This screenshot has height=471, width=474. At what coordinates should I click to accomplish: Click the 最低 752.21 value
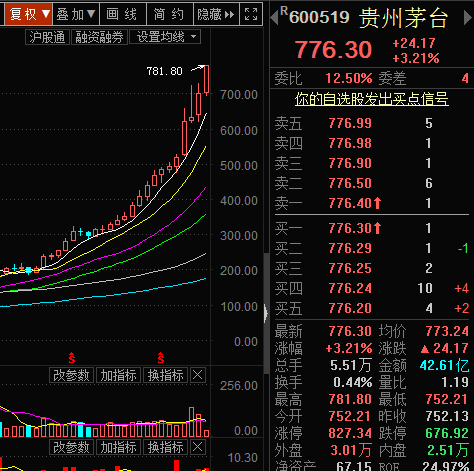click(447, 399)
